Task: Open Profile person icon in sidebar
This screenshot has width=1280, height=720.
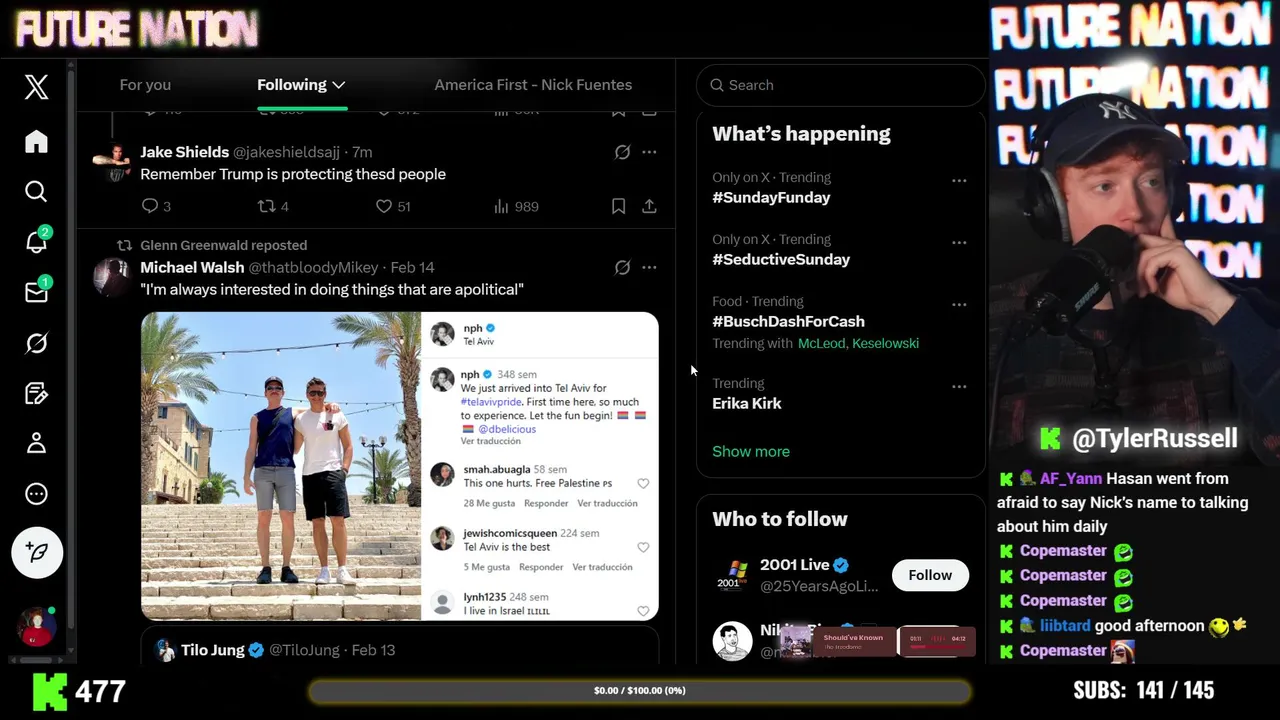Action: point(36,443)
